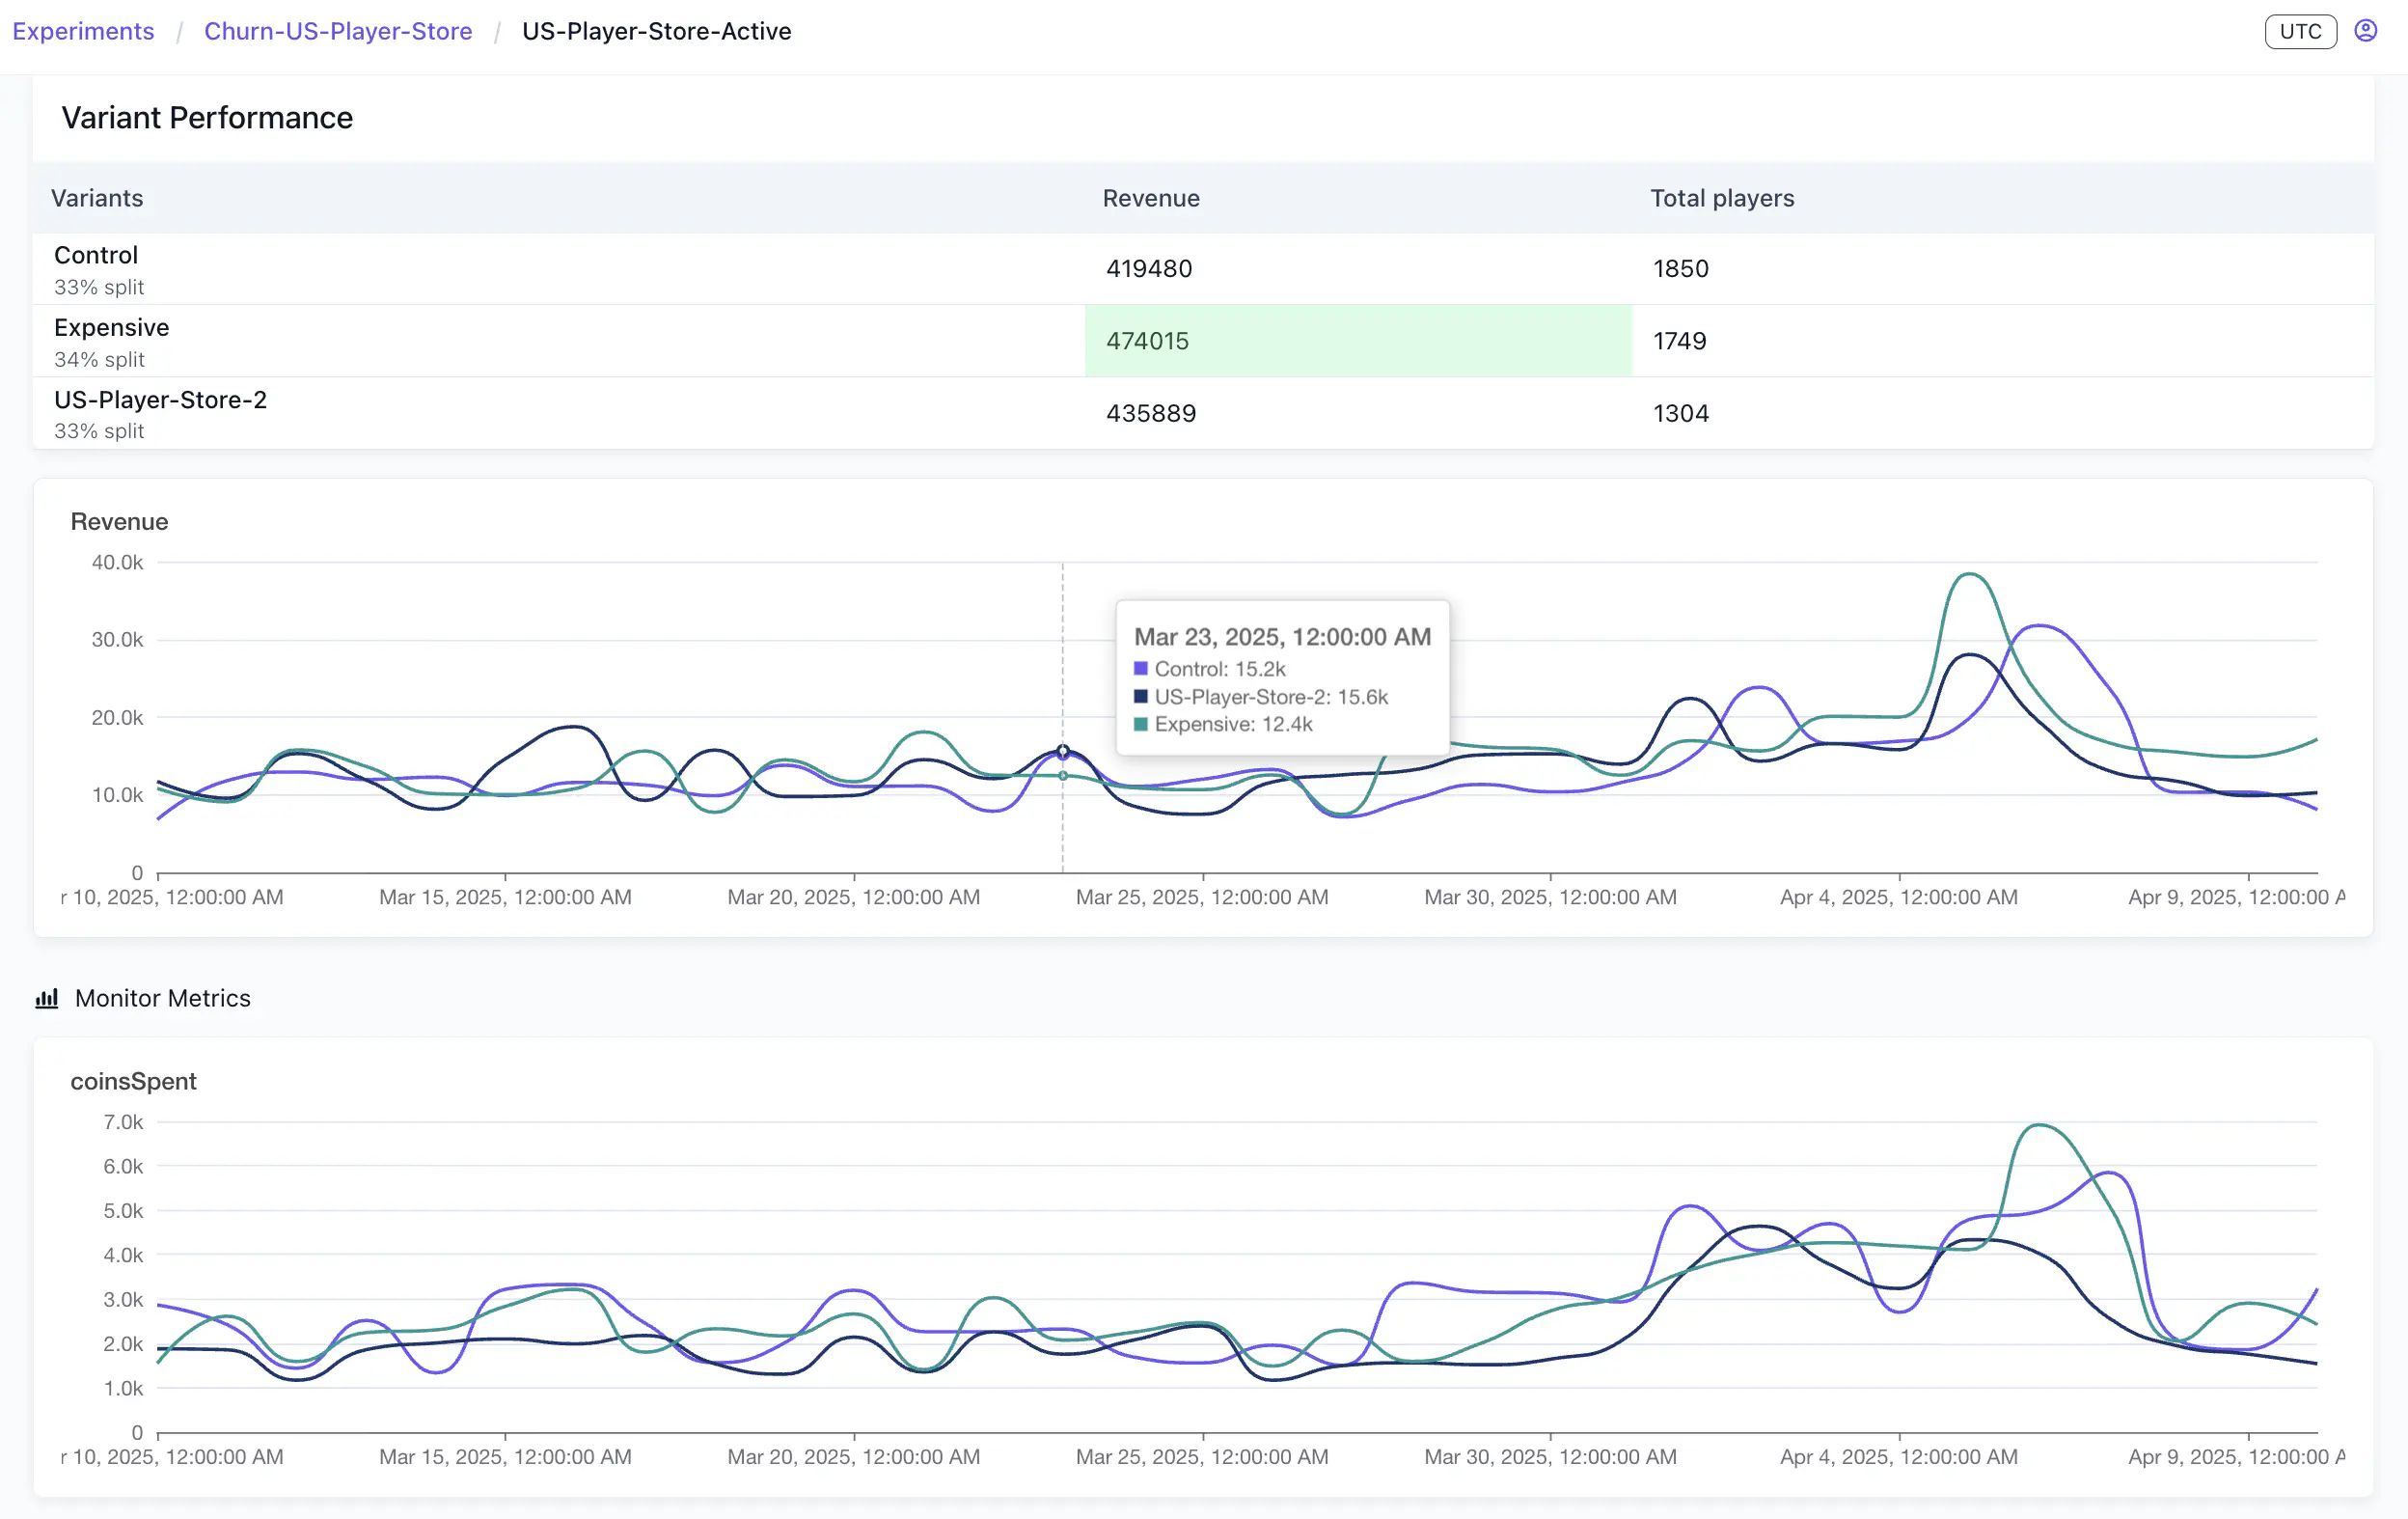Select the highlighted Expensive revenue cell 474015
The image size is (2408, 1519).
coord(1148,341)
